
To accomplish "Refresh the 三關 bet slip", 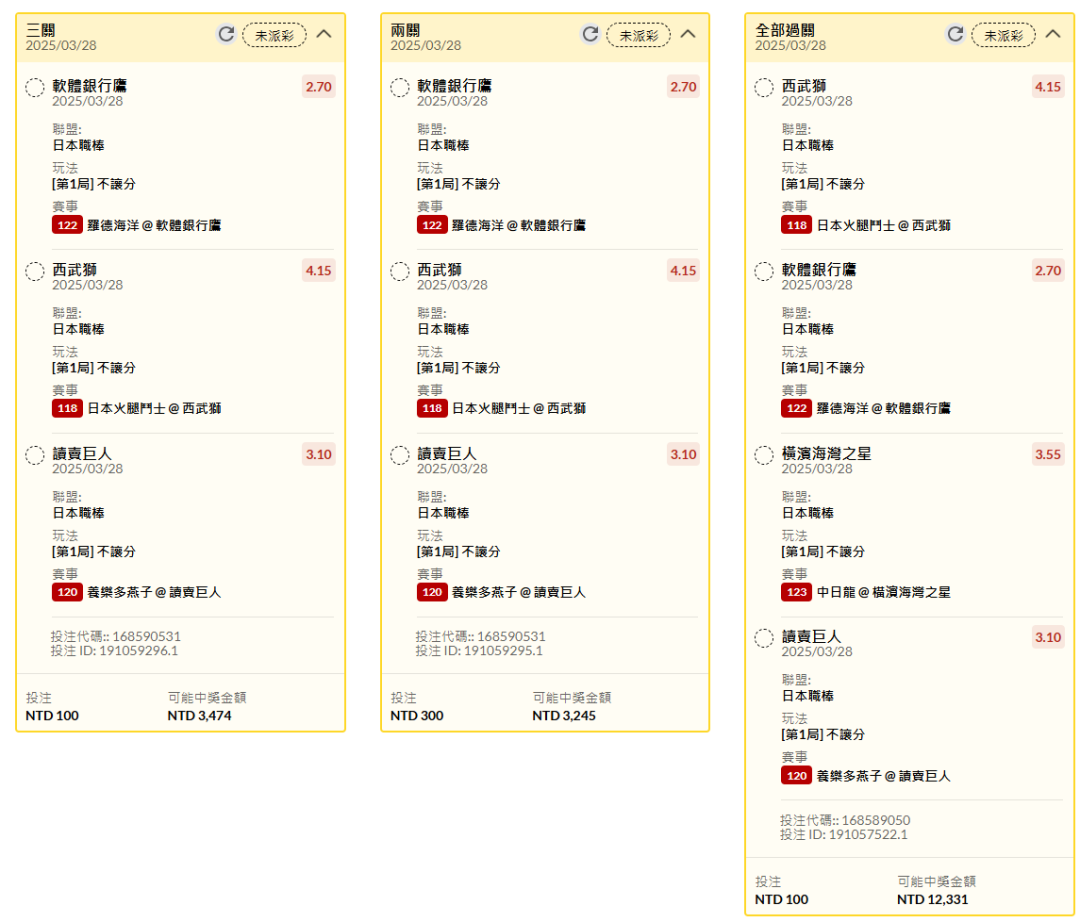I will pyautogui.click(x=226, y=34).
